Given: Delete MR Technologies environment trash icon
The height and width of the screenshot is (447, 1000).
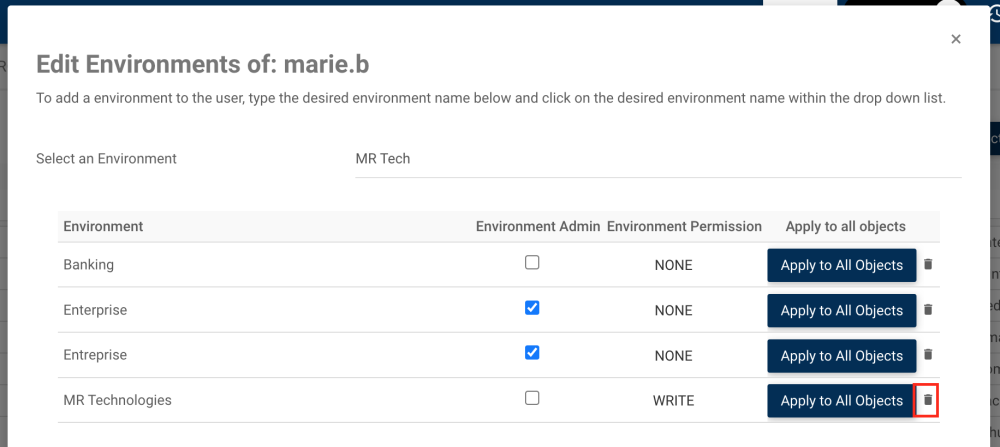Looking at the screenshot, I should click(927, 400).
